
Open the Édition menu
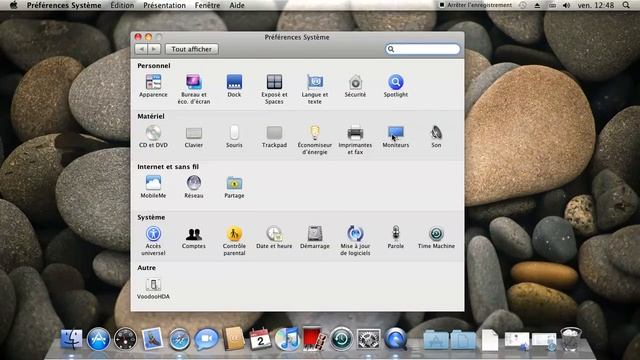coord(122,5)
